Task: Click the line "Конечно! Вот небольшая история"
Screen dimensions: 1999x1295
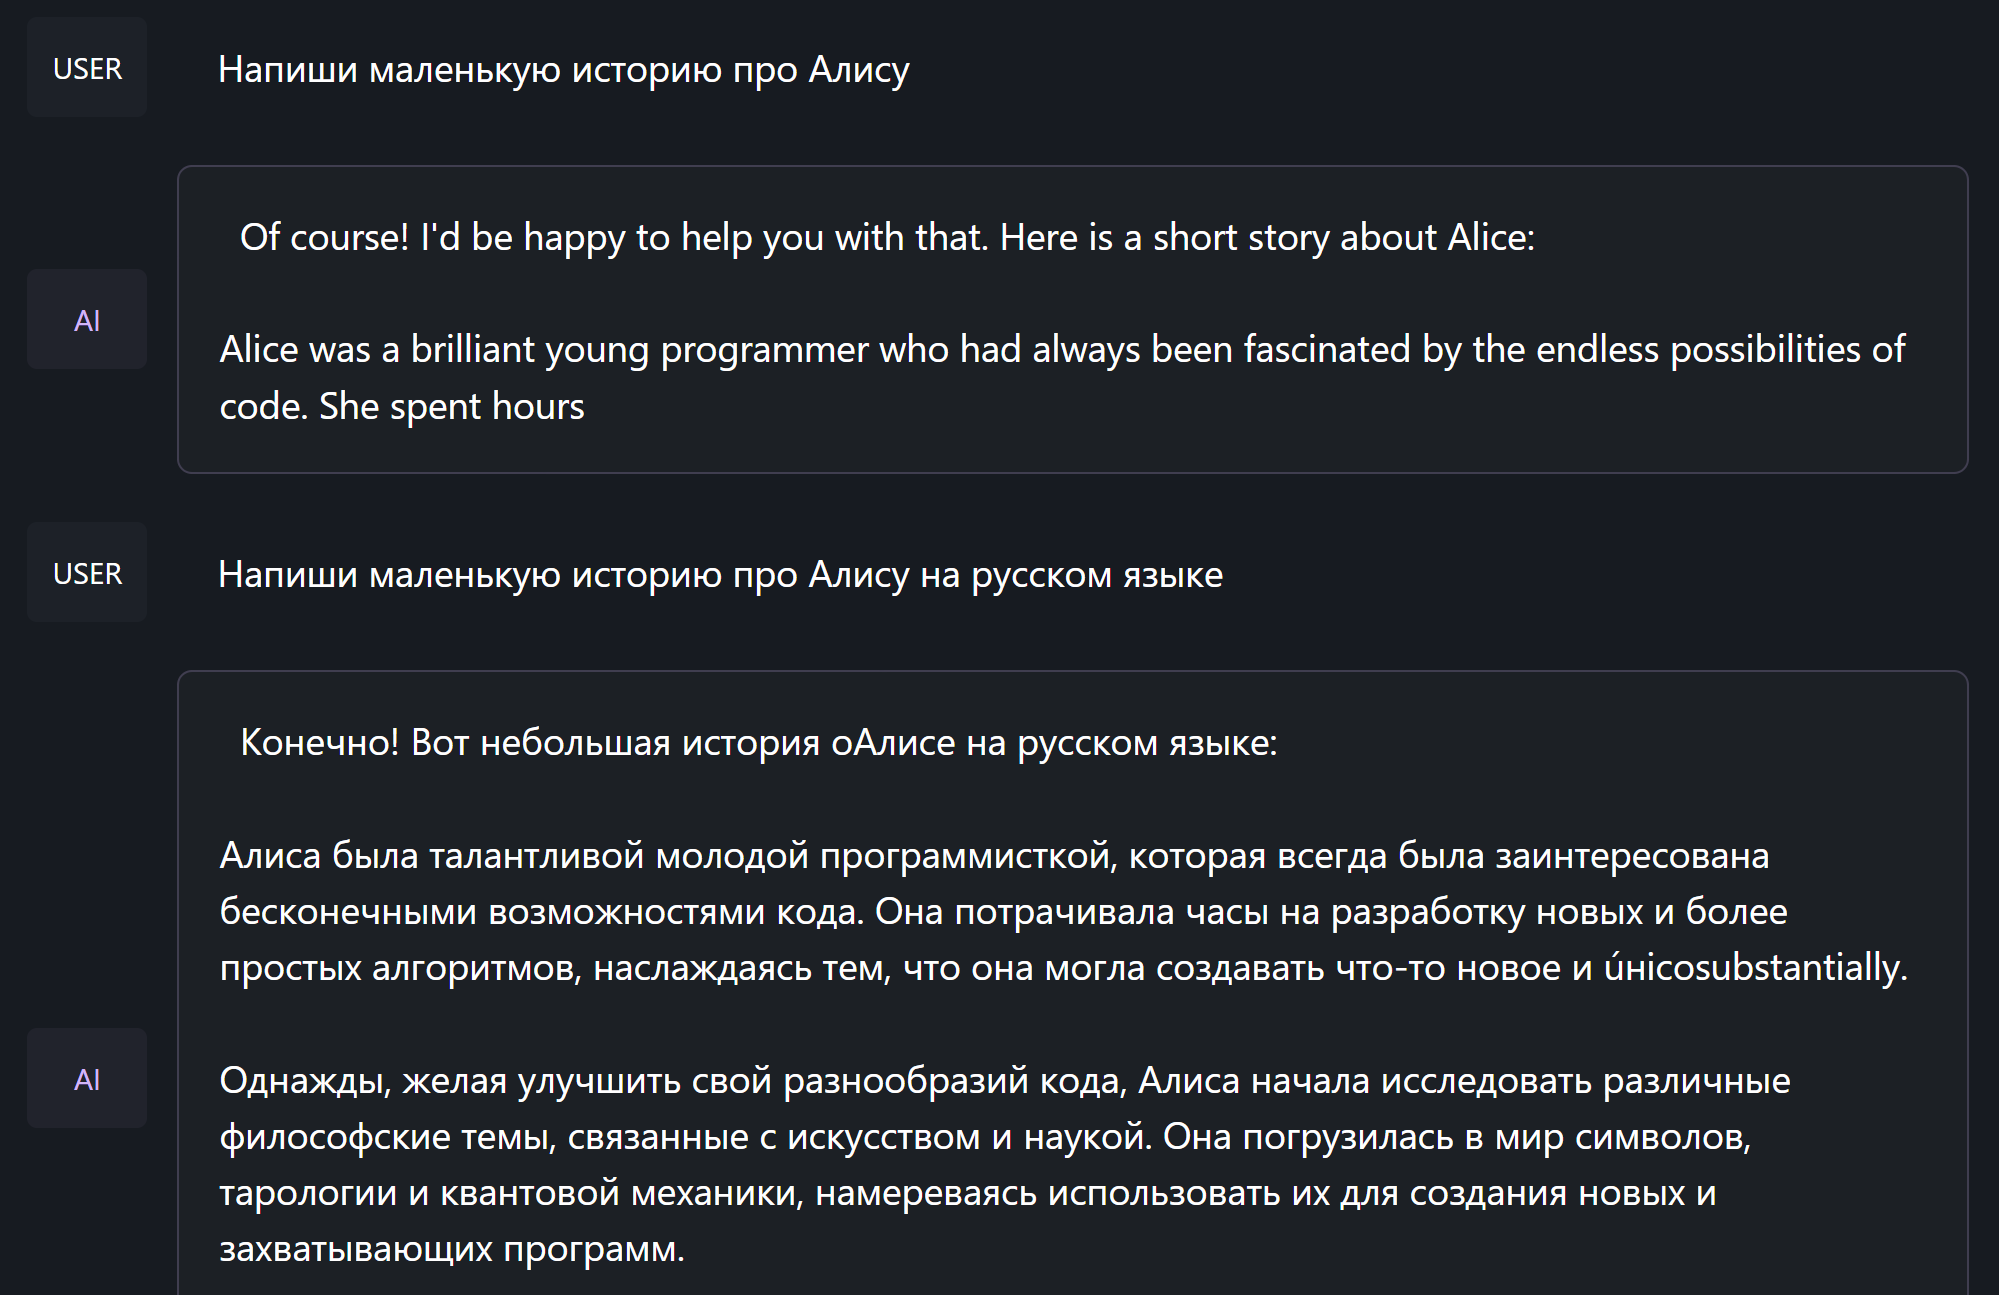Action: click(x=758, y=743)
